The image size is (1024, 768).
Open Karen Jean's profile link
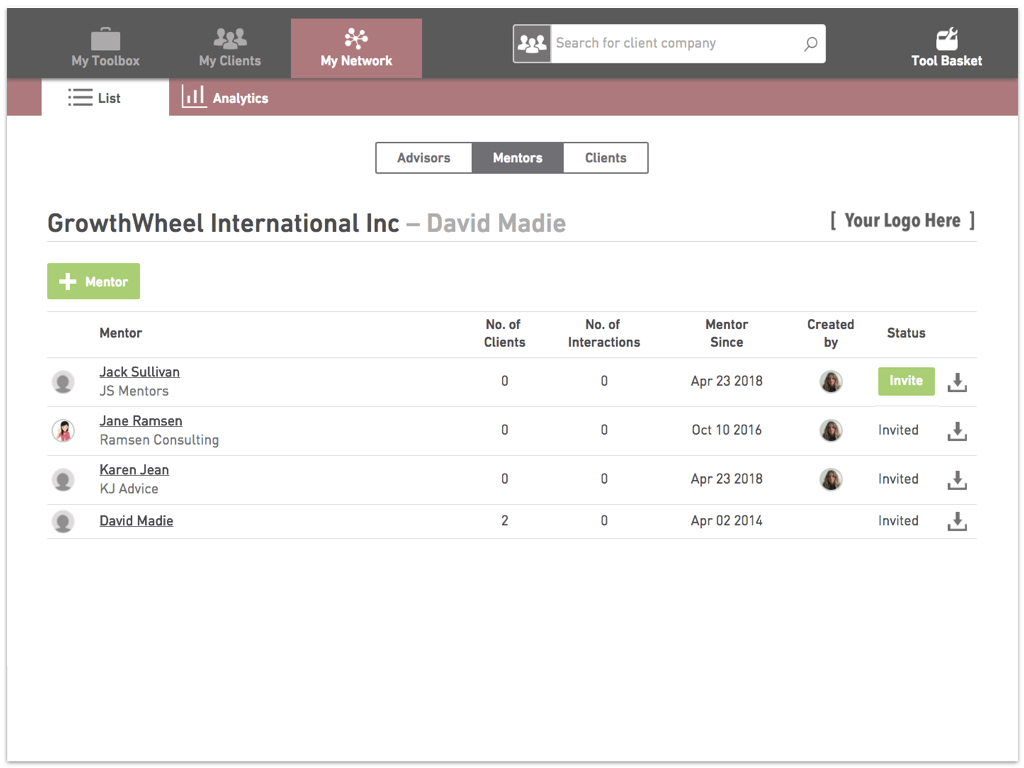pos(134,470)
